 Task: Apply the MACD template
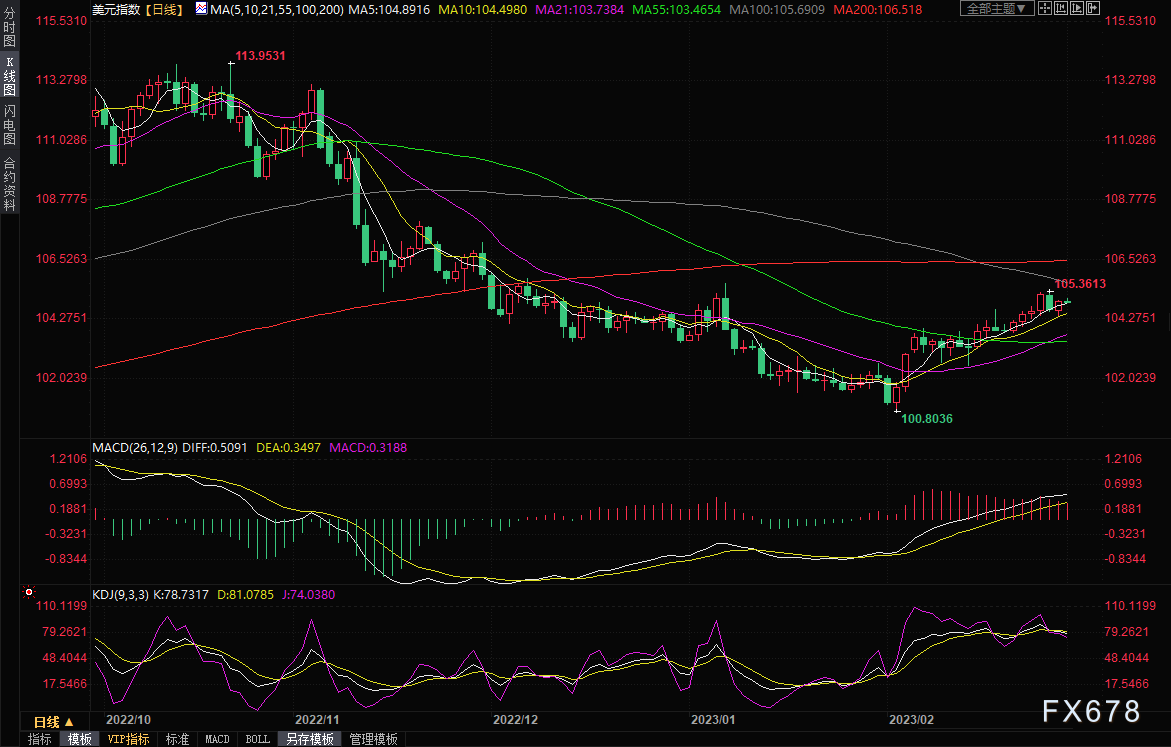[217, 739]
